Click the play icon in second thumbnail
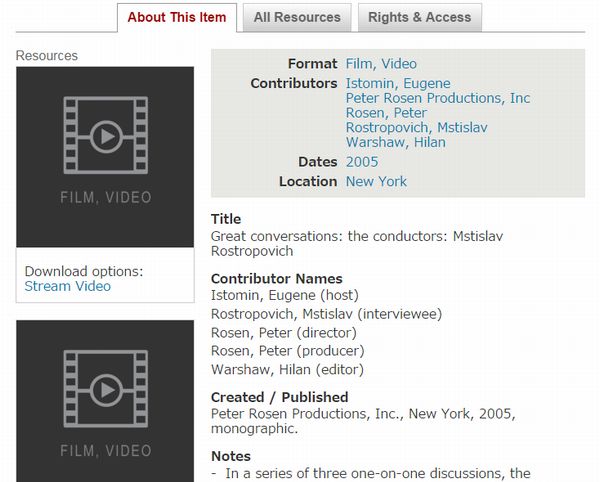 (106, 389)
